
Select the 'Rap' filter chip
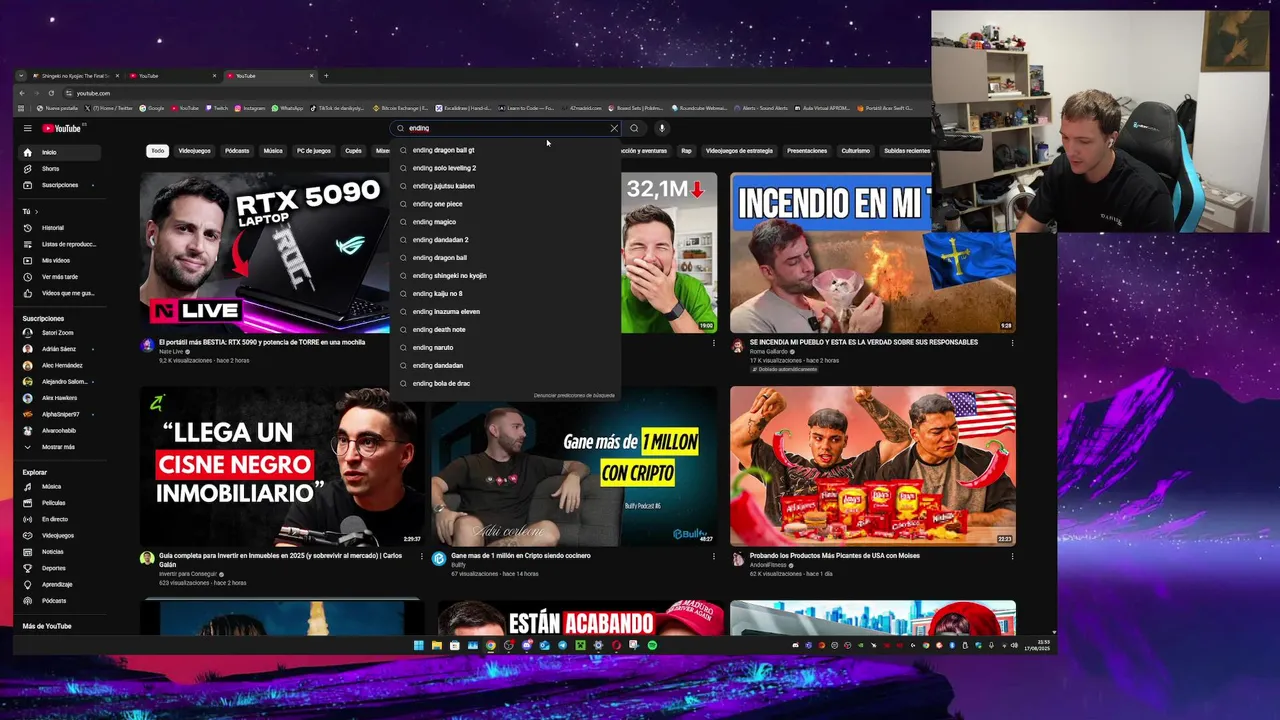click(686, 151)
